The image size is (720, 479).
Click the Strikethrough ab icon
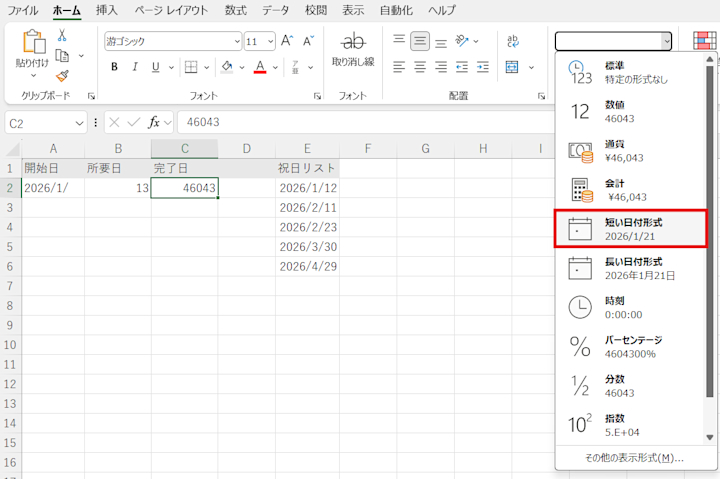pos(353,42)
